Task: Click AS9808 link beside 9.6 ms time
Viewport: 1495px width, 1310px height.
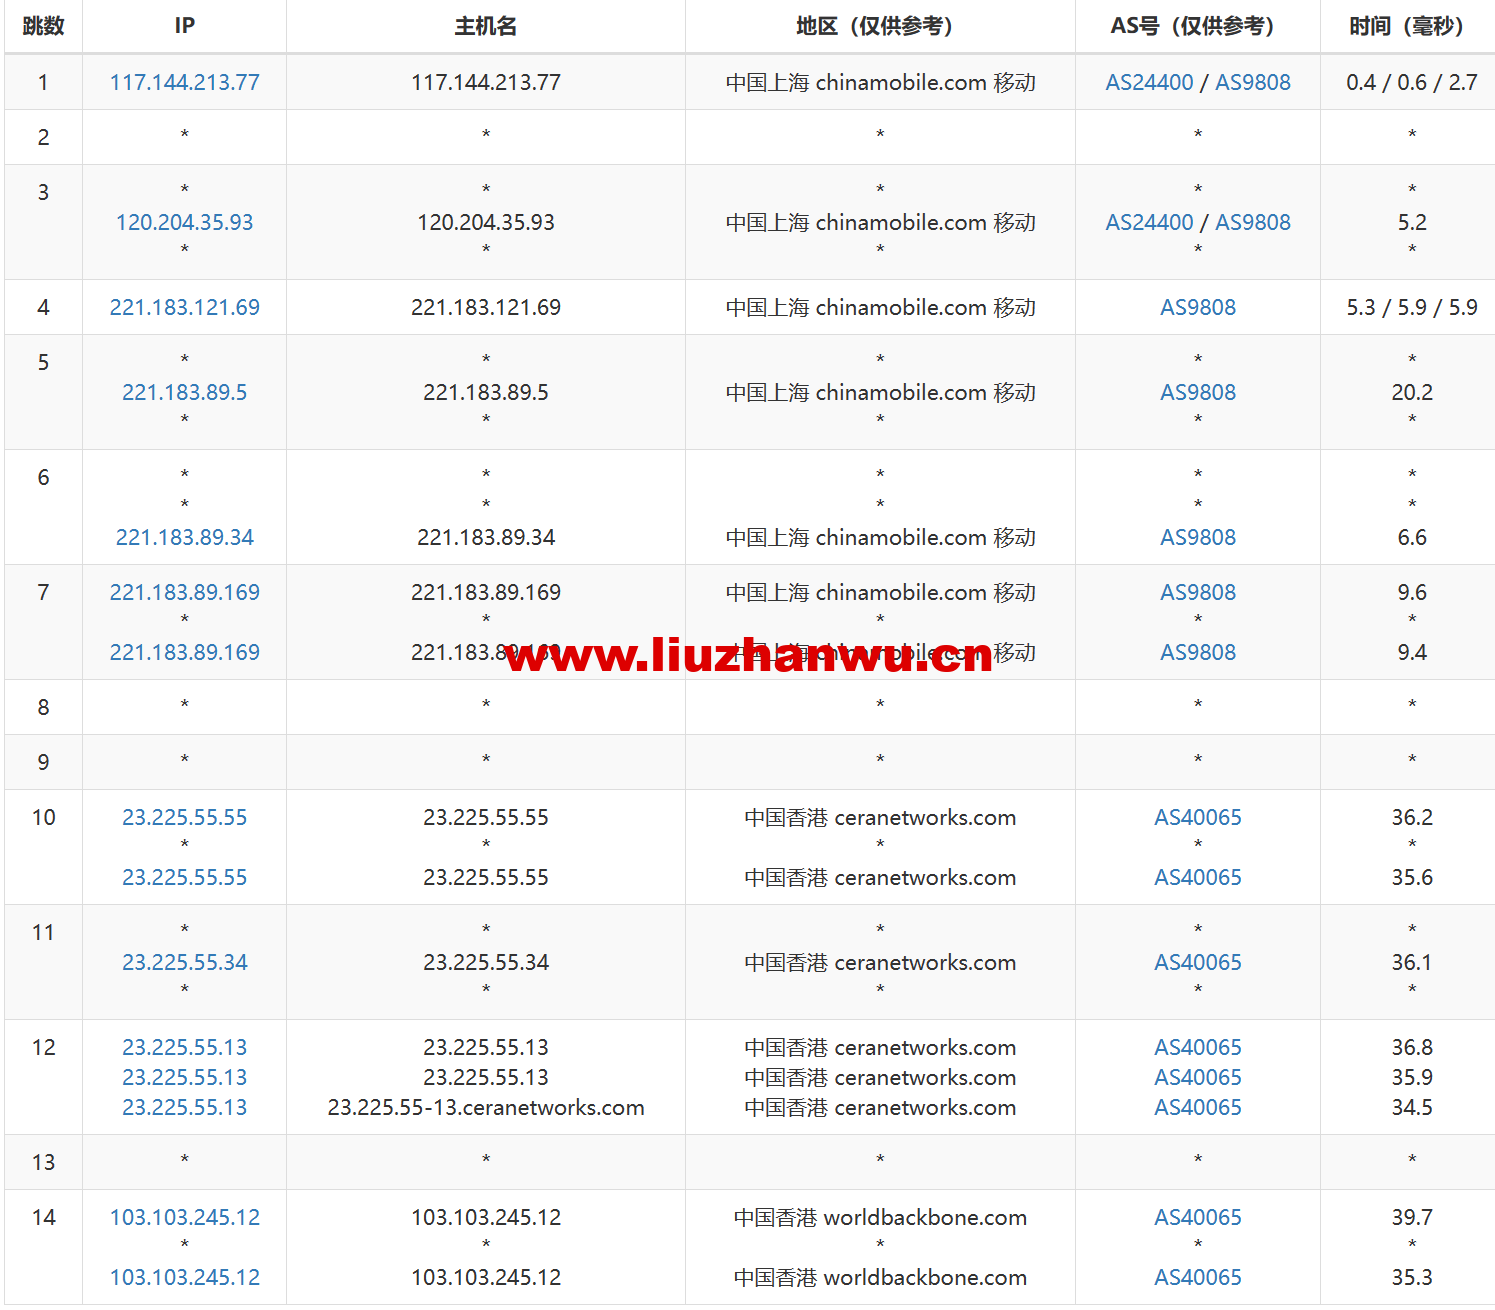Action: click(1198, 592)
